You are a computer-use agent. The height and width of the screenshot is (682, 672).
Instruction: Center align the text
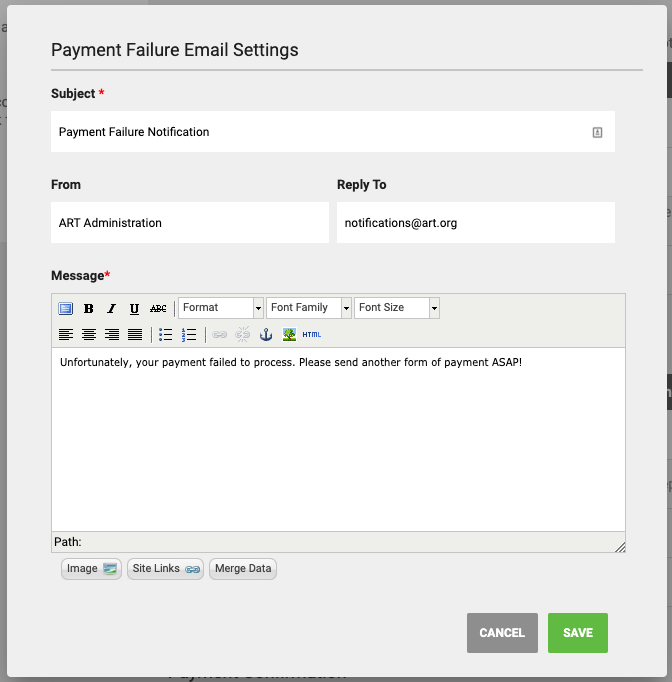point(89,334)
